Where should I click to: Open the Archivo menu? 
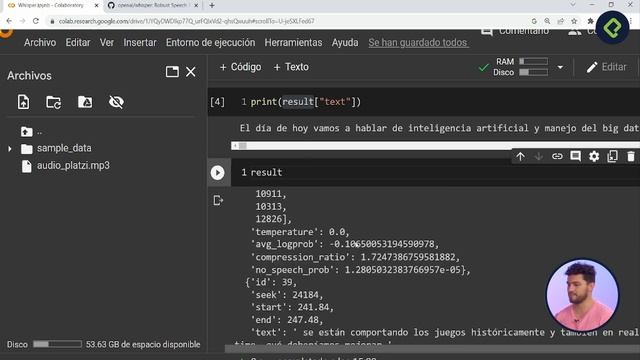pos(40,42)
